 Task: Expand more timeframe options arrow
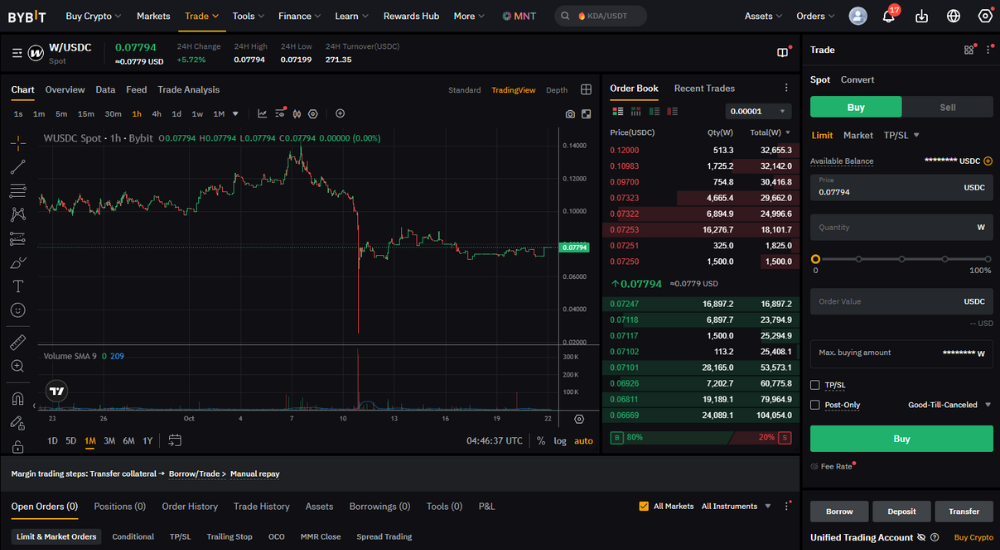pyautogui.click(x=235, y=114)
